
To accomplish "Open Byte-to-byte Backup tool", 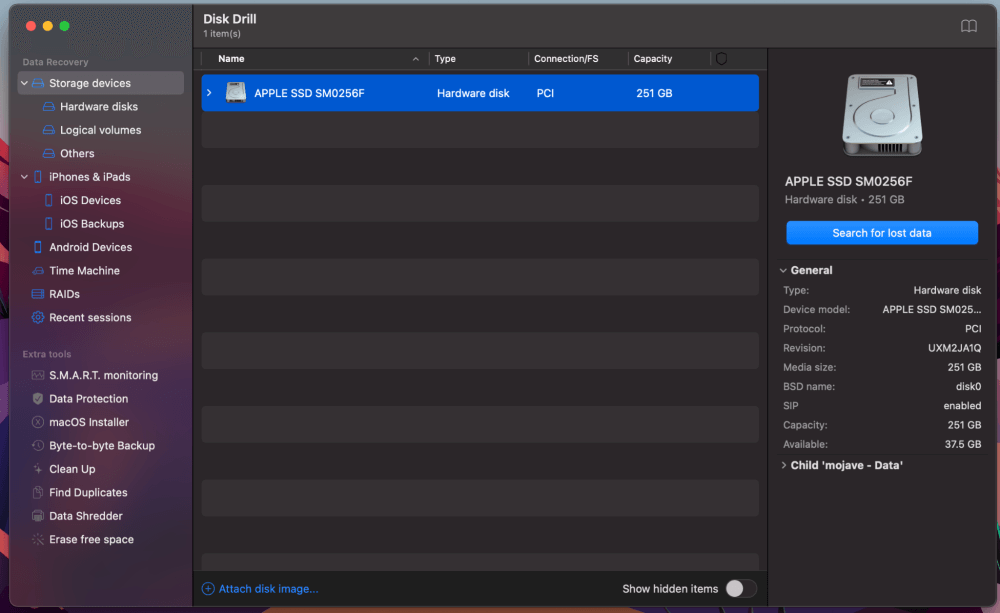I will pyautogui.click(x=101, y=446).
